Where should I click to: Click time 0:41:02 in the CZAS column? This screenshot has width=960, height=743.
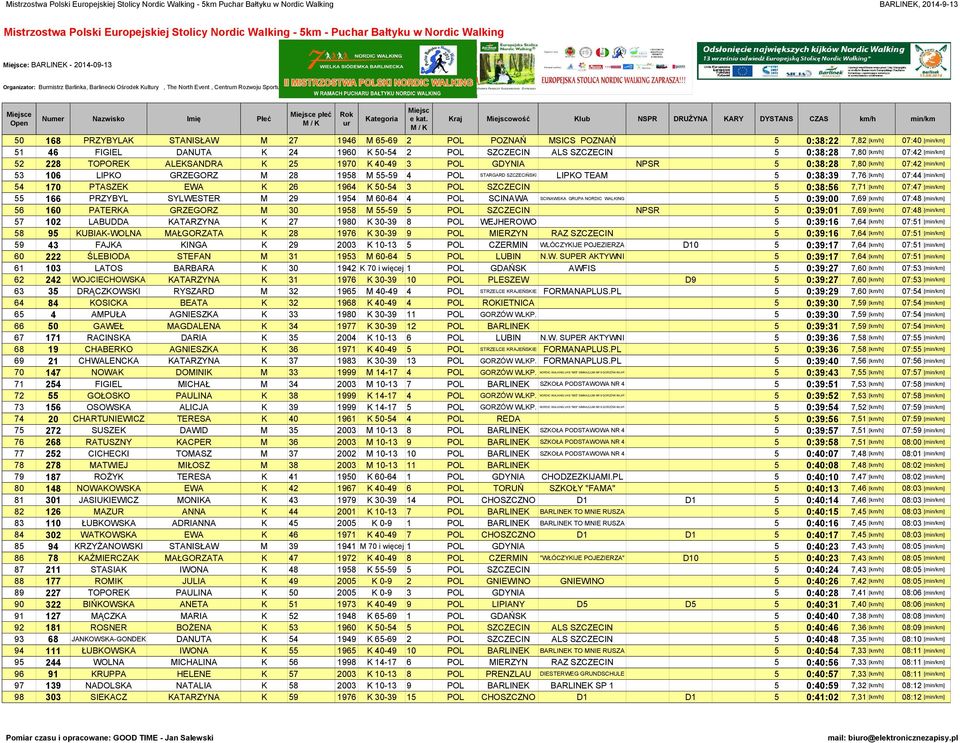coord(822,698)
